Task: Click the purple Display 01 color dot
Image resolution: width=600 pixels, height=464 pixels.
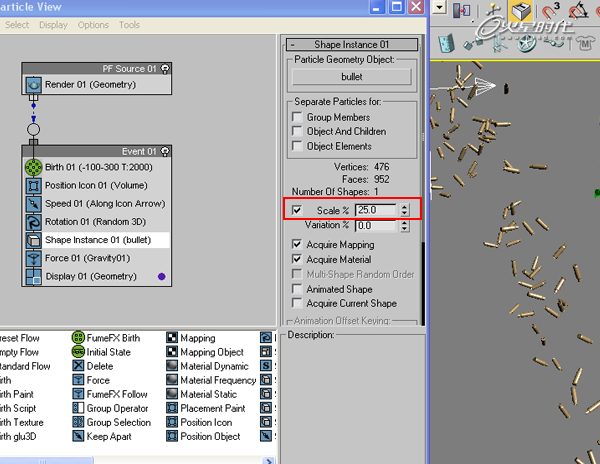Action: (161, 276)
